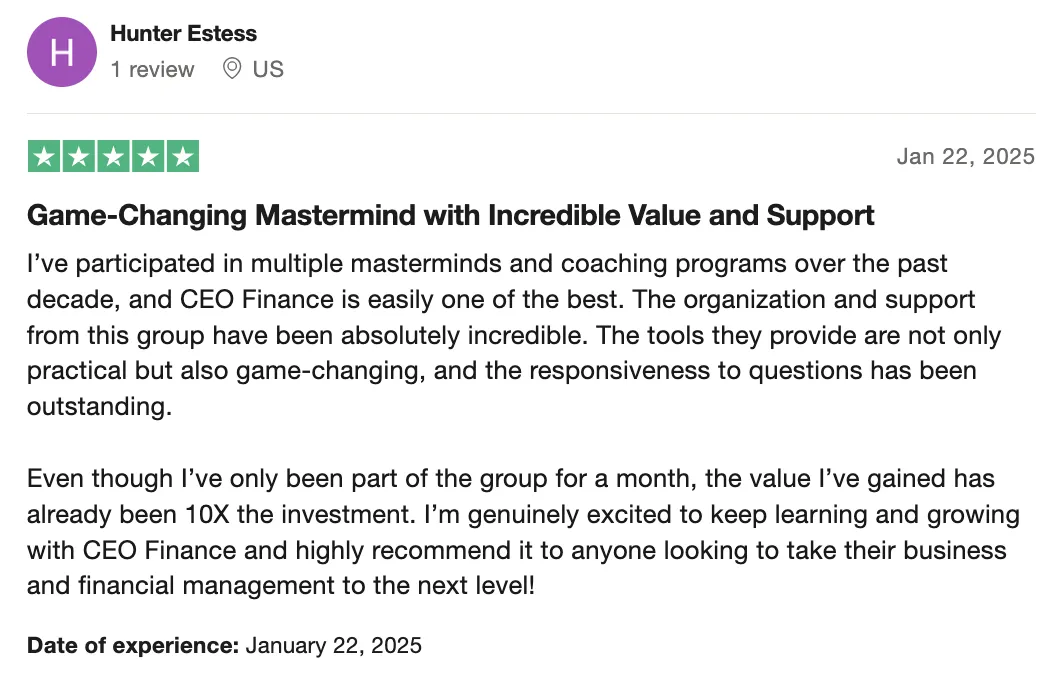The height and width of the screenshot is (680, 1062).
Task: Click the 'Date of experience' label
Action: (133, 645)
